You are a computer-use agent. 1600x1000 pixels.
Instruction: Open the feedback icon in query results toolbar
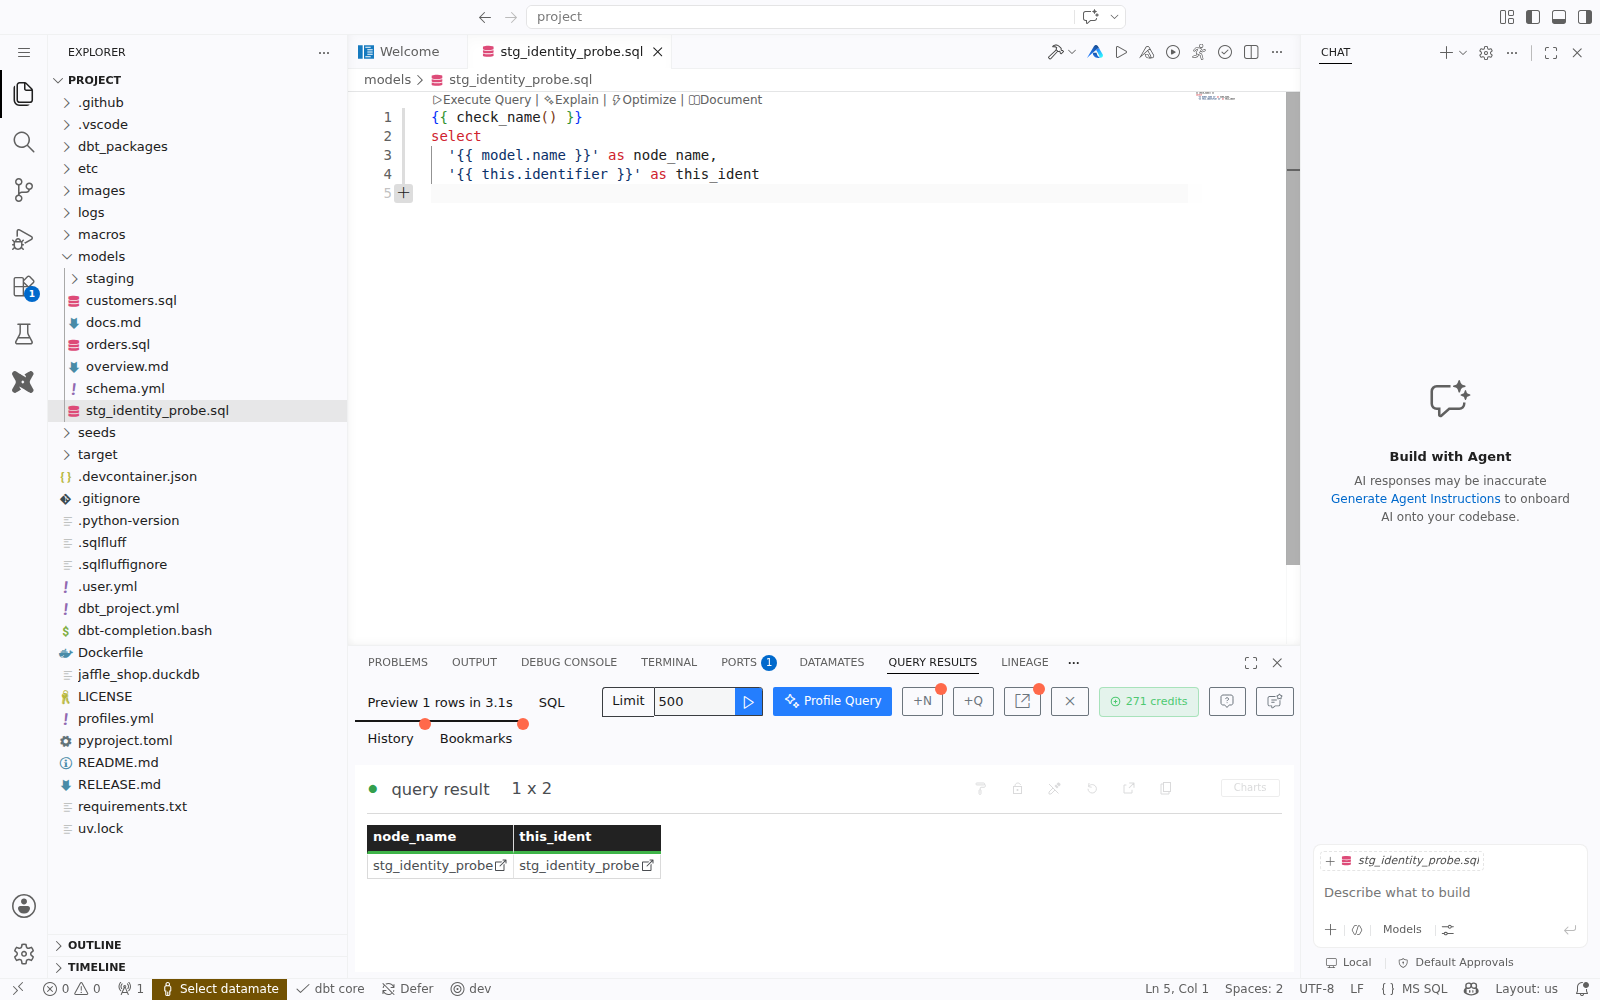[x=1275, y=702]
